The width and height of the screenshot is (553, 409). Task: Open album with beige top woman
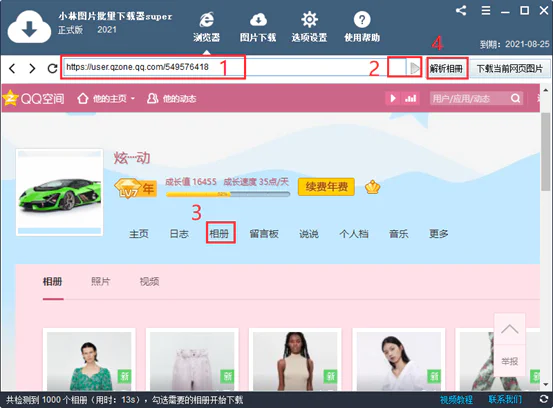coord(295,360)
